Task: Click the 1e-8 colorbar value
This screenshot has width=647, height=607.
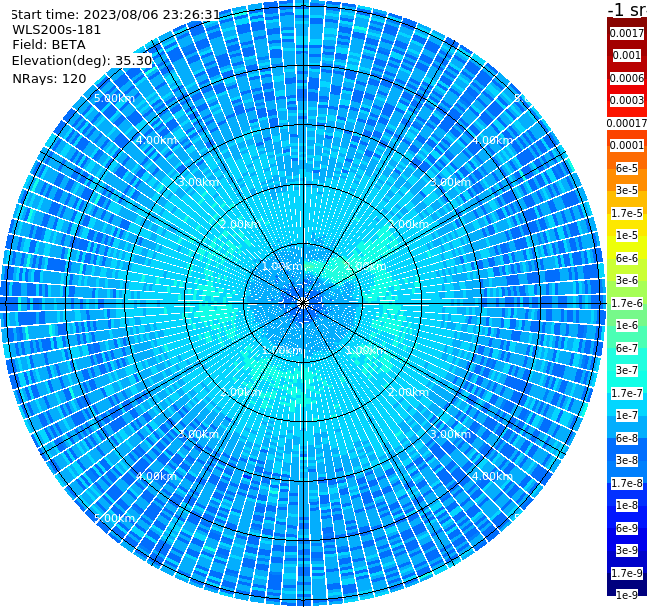Action: (x=627, y=505)
